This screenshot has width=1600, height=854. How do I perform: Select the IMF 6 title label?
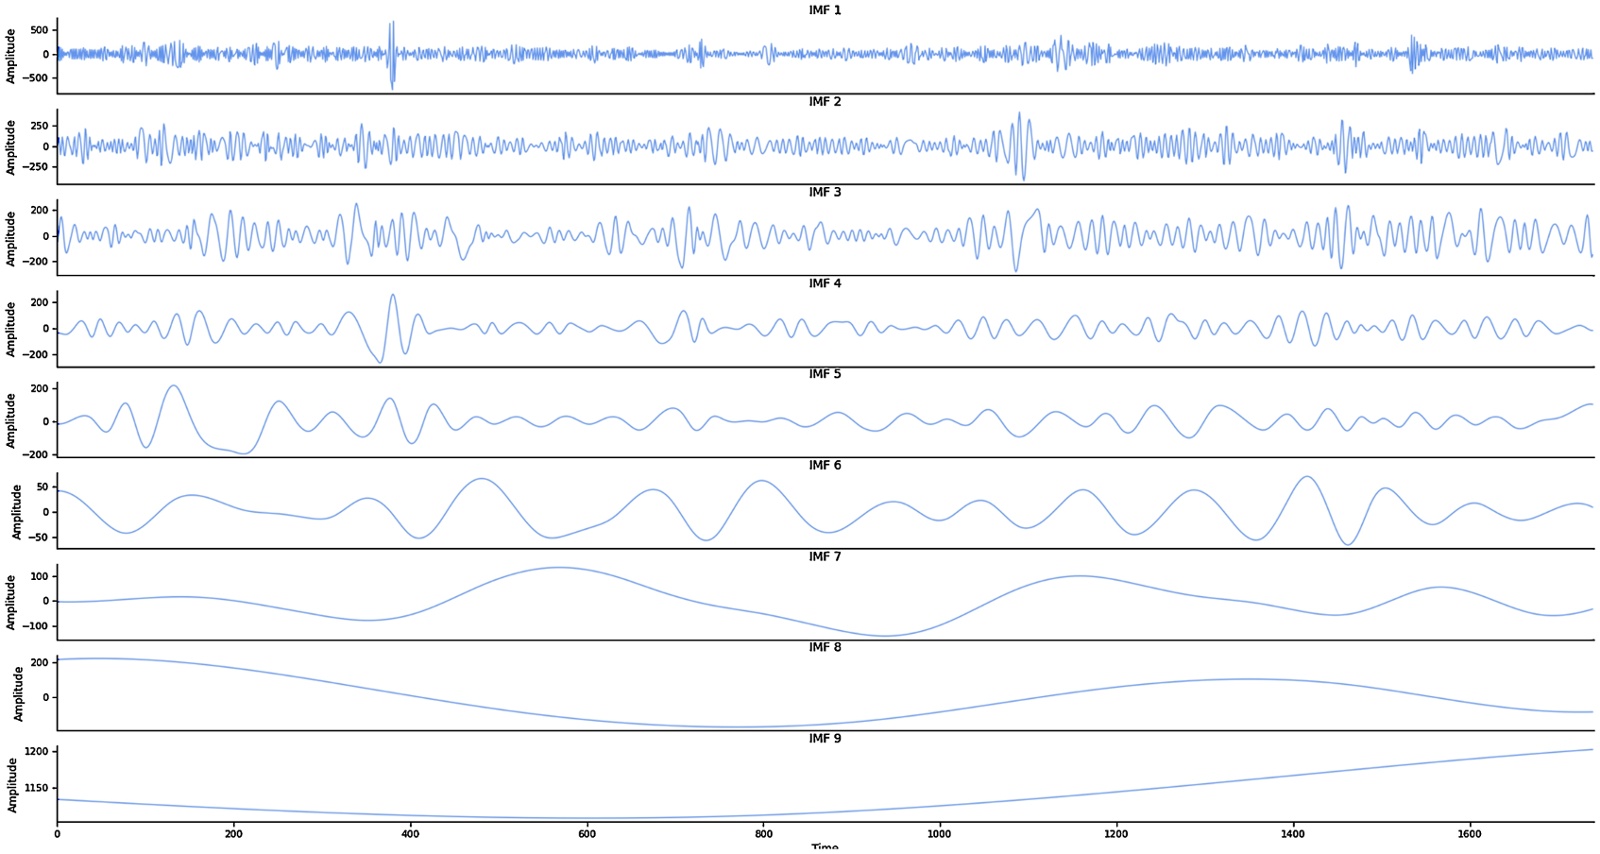pyautogui.click(x=825, y=465)
